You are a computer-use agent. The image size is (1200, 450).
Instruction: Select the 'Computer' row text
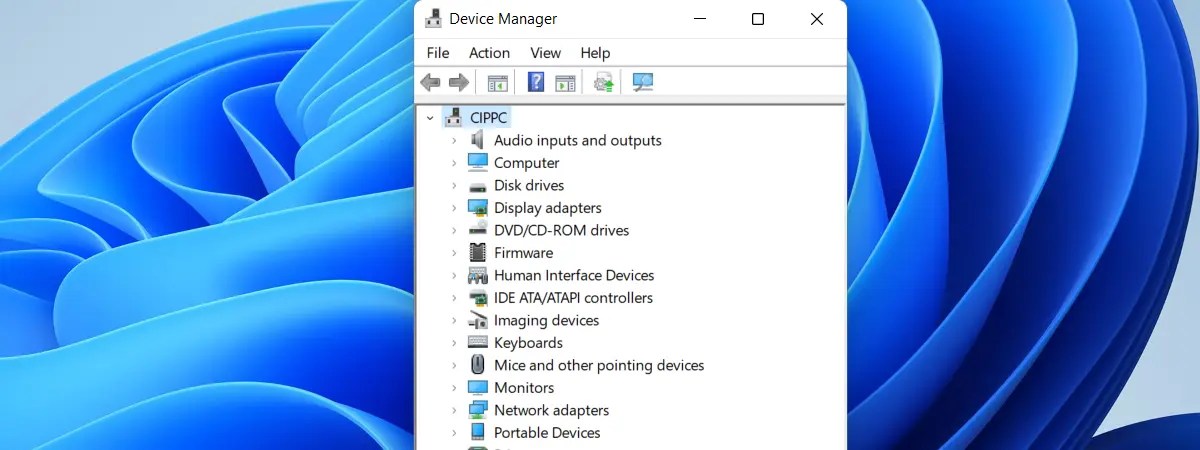(x=527, y=163)
